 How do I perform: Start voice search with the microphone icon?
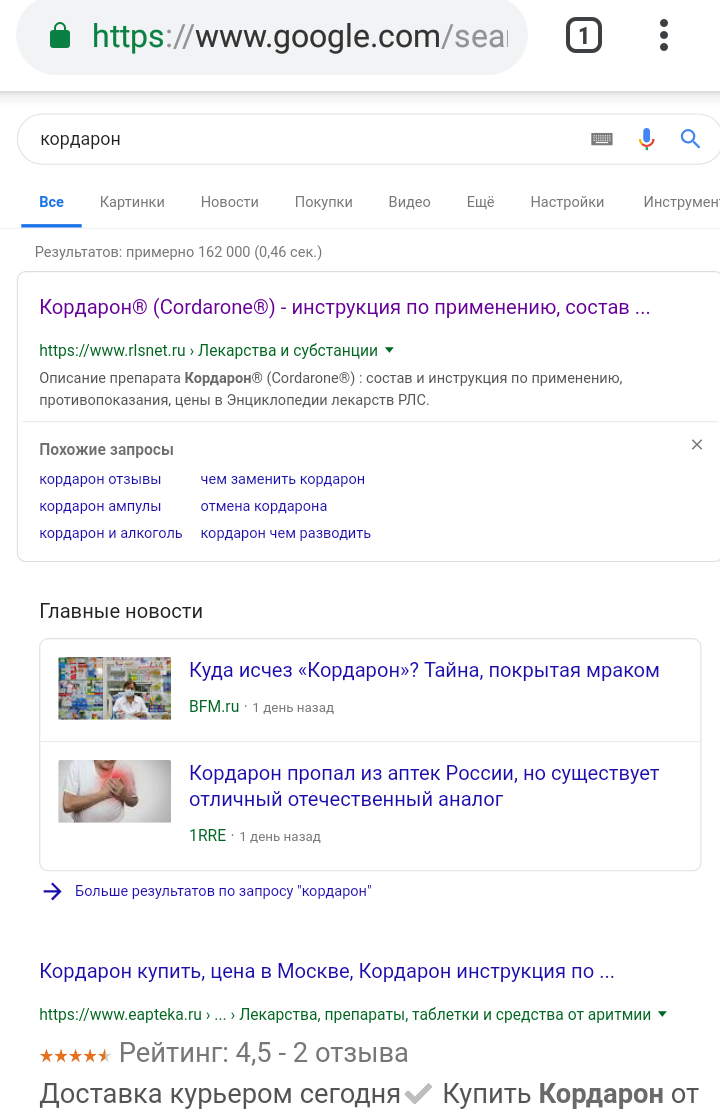[646, 139]
